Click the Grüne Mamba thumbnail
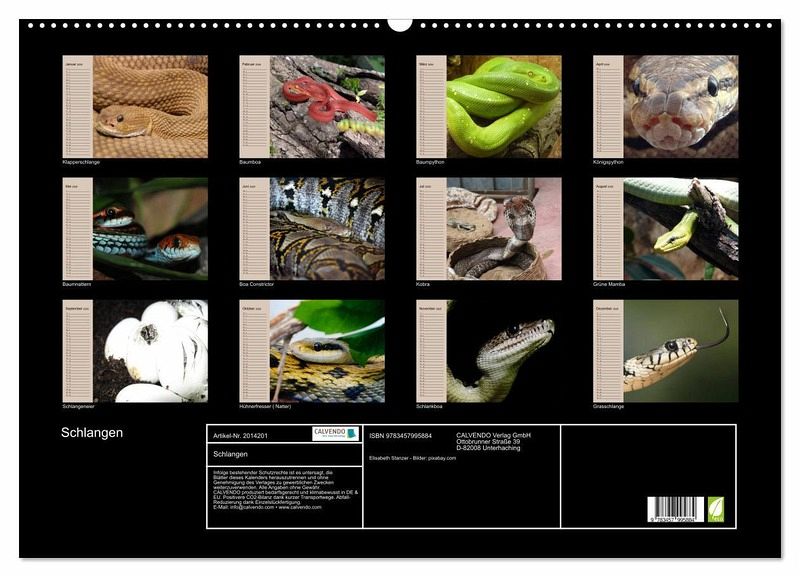Viewport: 800px width, 577px height. pyautogui.click(x=666, y=229)
